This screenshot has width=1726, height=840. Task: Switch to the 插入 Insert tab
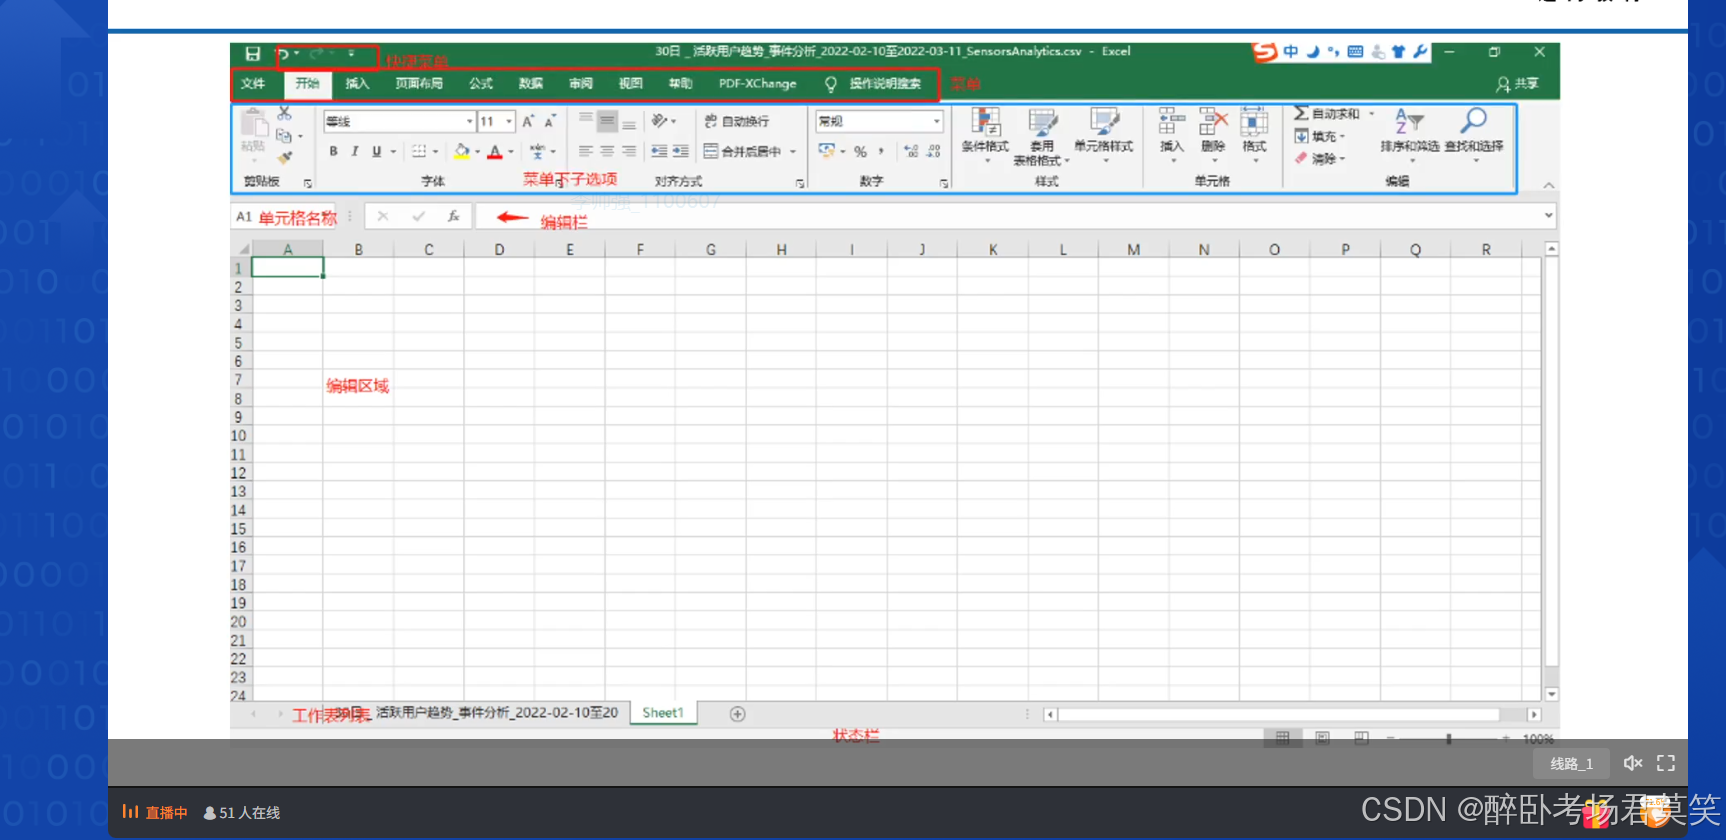[357, 83]
